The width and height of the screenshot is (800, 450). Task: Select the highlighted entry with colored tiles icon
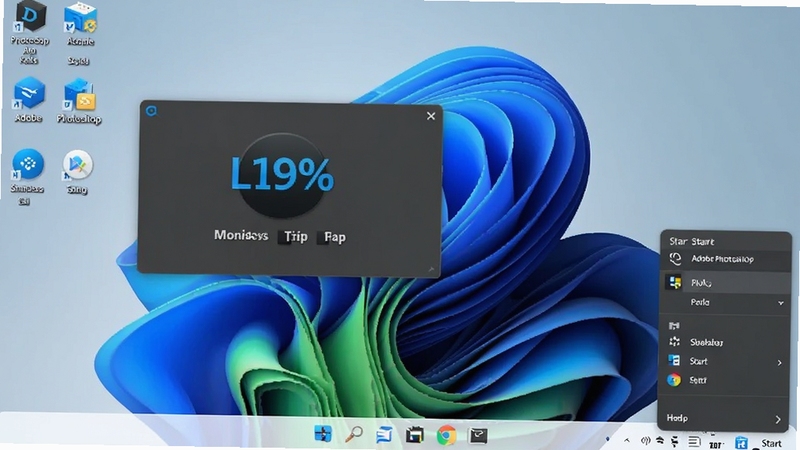(x=726, y=283)
